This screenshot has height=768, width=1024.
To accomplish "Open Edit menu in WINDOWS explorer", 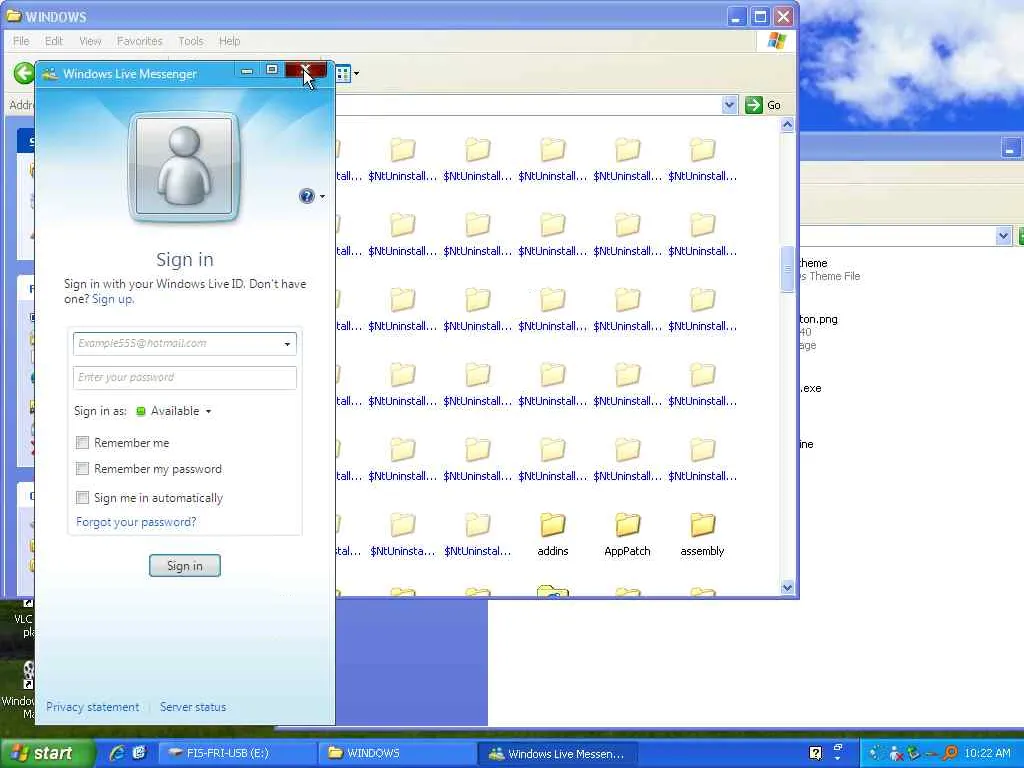I will [x=54, y=41].
